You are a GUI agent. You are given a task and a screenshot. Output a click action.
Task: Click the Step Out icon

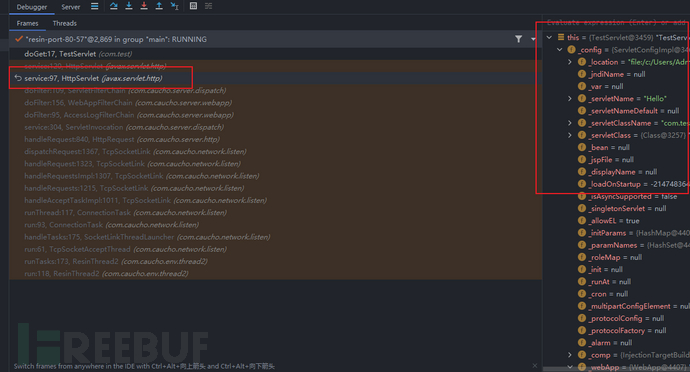click(x=159, y=6)
